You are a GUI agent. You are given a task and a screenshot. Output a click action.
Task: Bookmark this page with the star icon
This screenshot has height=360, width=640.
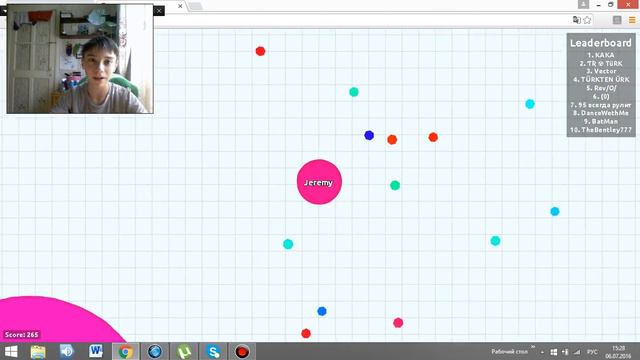pos(587,20)
